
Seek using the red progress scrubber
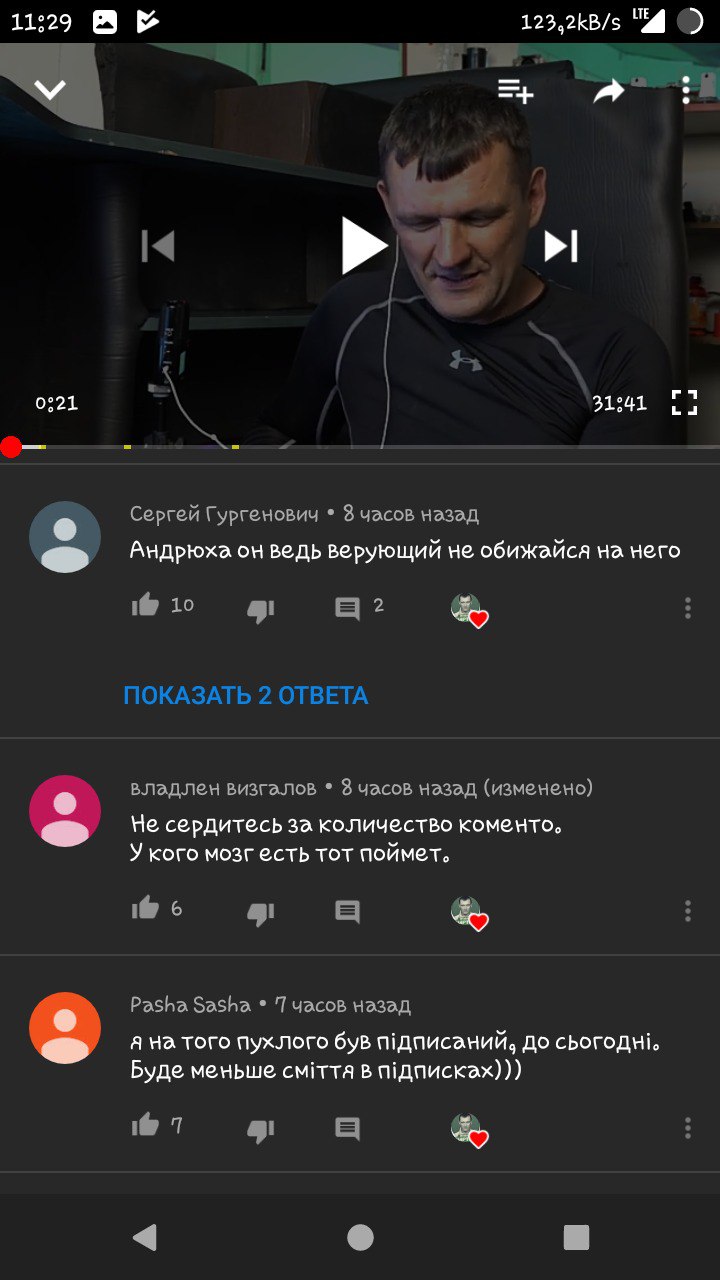click(x=11, y=447)
